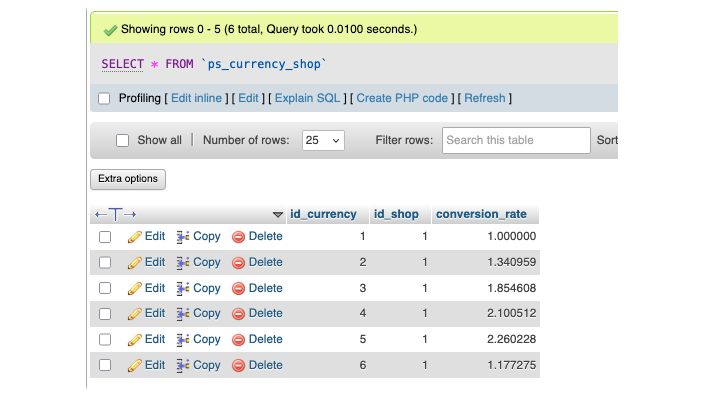Click the id_currency value 6 cell

pyautogui.click(x=363, y=365)
